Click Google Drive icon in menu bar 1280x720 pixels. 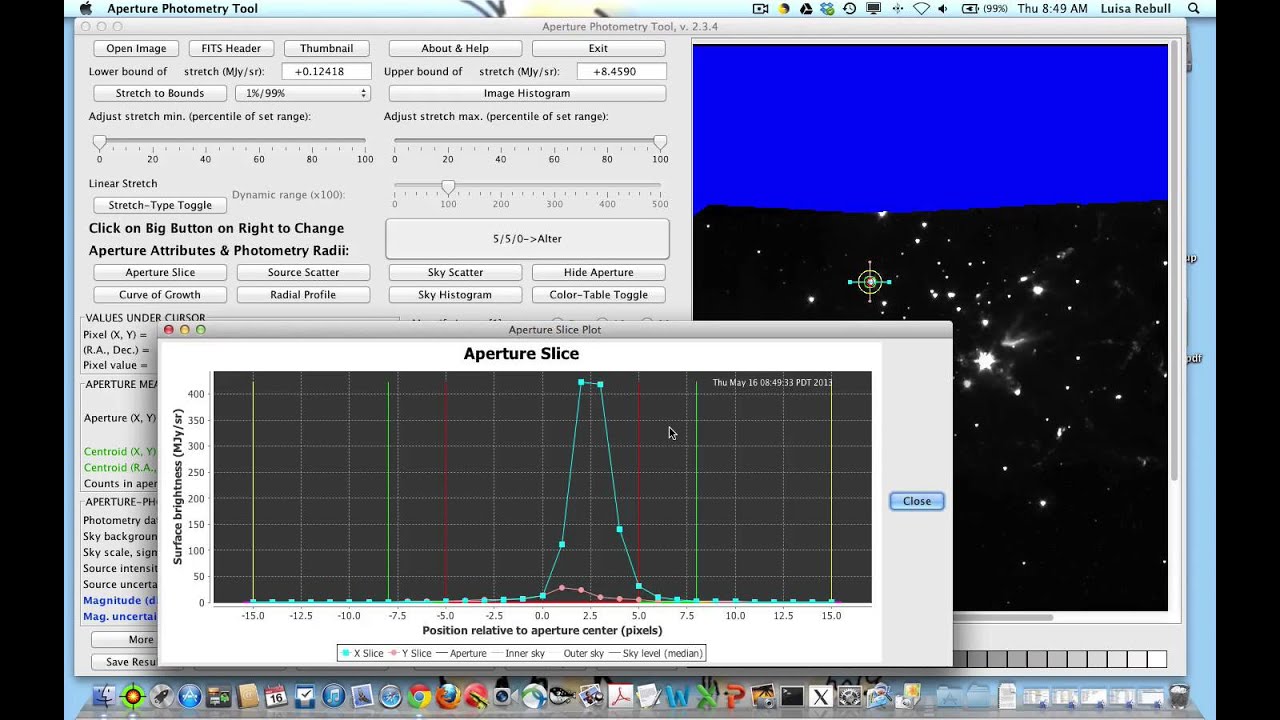click(x=805, y=8)
